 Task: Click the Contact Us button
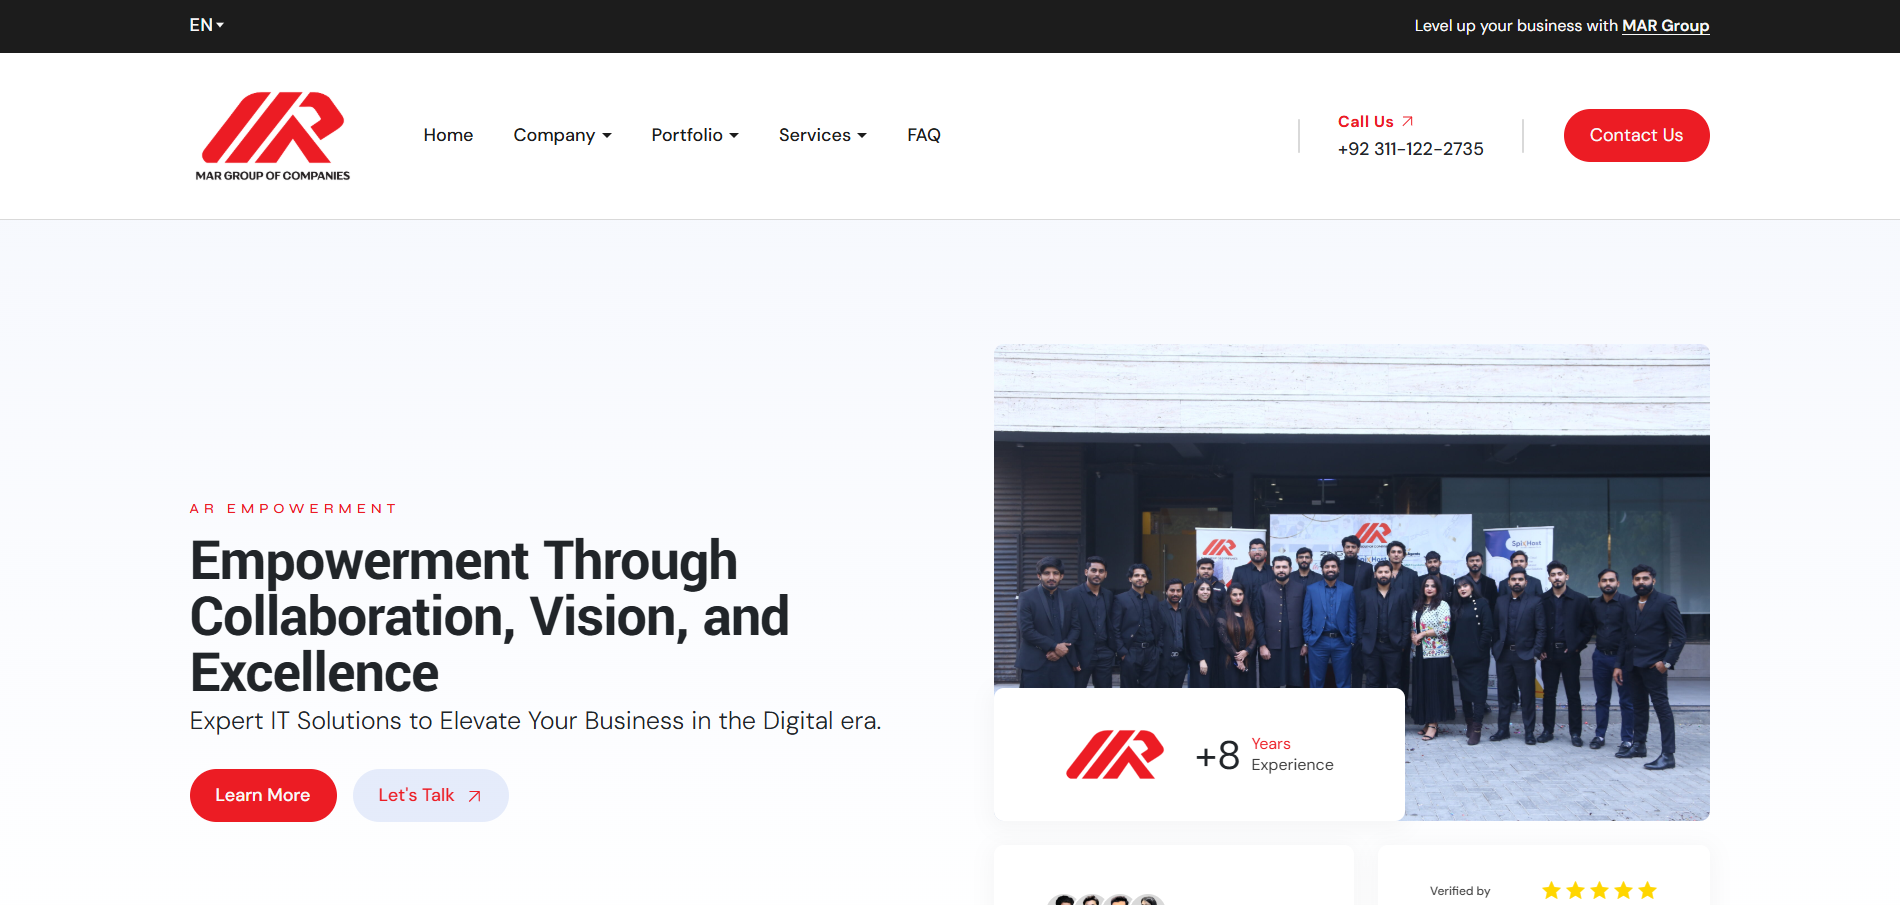coord(1636,135)
